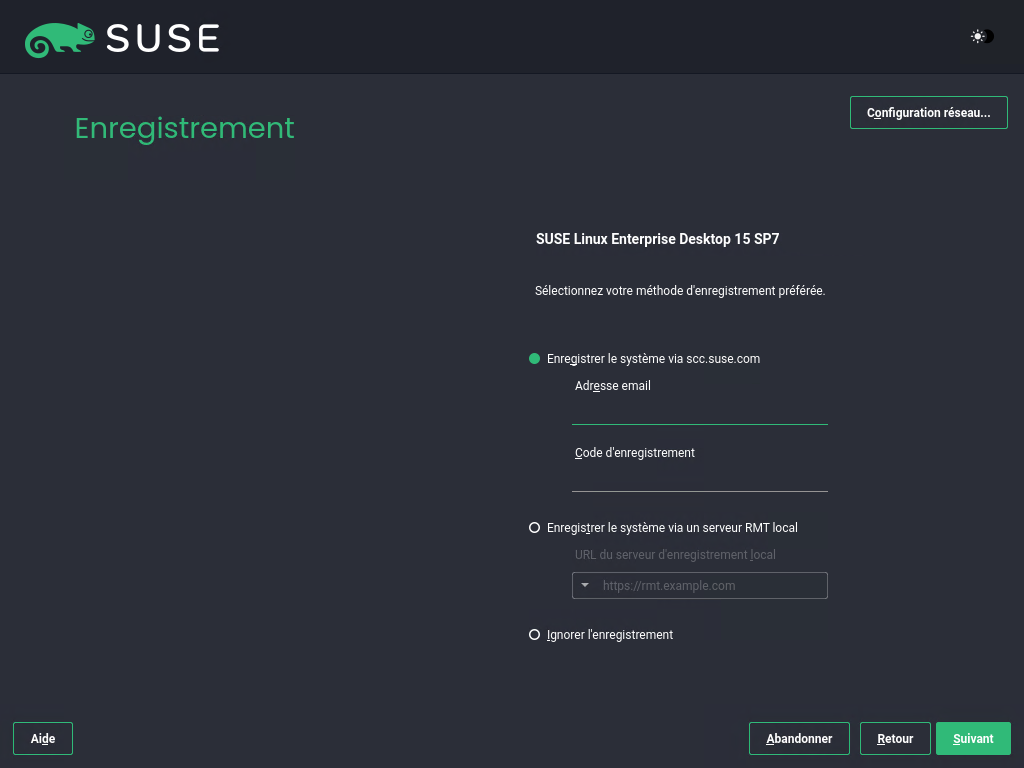Select register via scc.suse.com option
The width and height of the screenshot is (1024, 768).
tap(535, 359)
